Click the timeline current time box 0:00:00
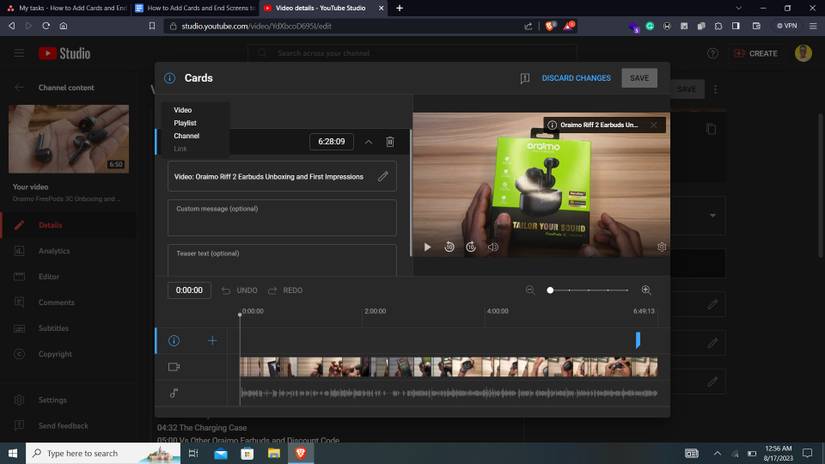825x464 pixels. (189, 290)
